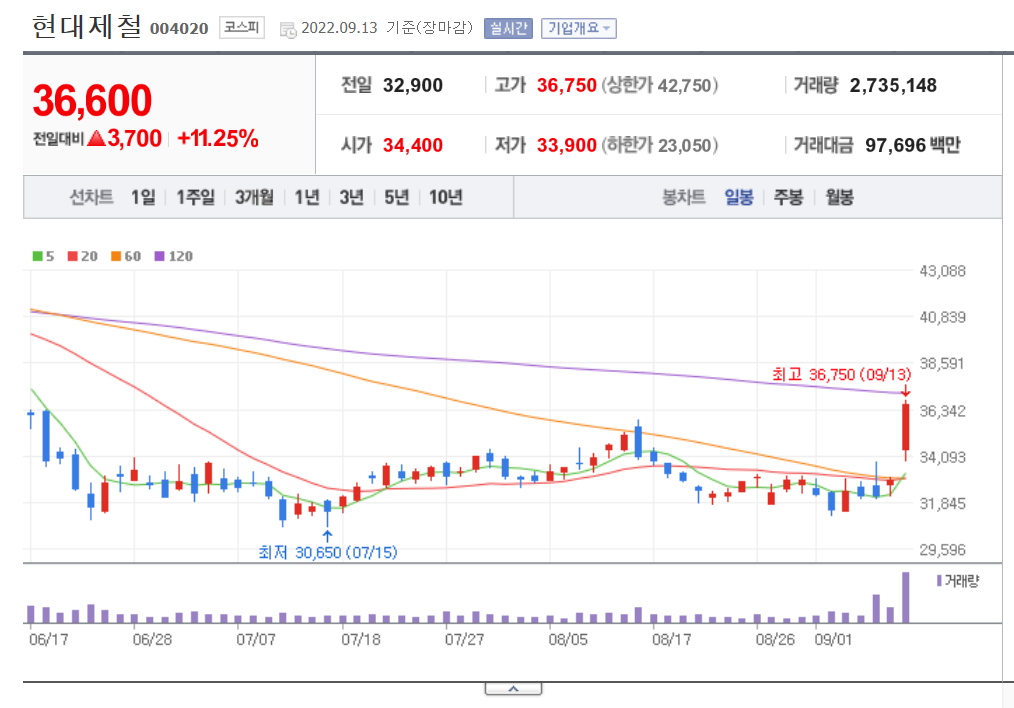
Task: Click the 상한가 42,750 text
Action: click(x=660, y=85)
